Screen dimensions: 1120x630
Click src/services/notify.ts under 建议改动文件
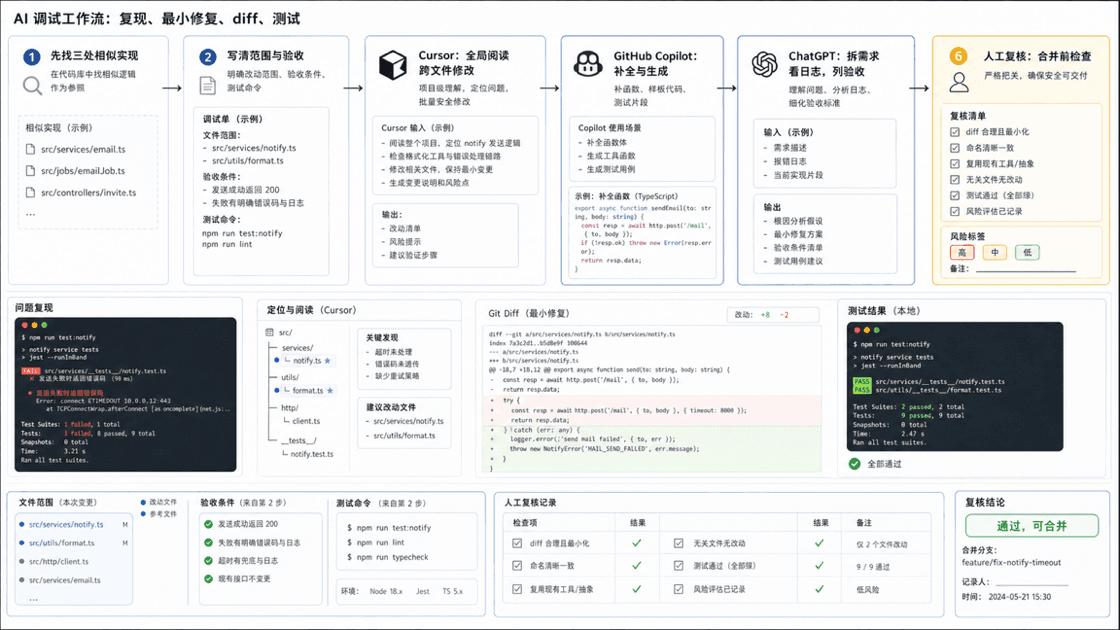[x=408, y=421]
